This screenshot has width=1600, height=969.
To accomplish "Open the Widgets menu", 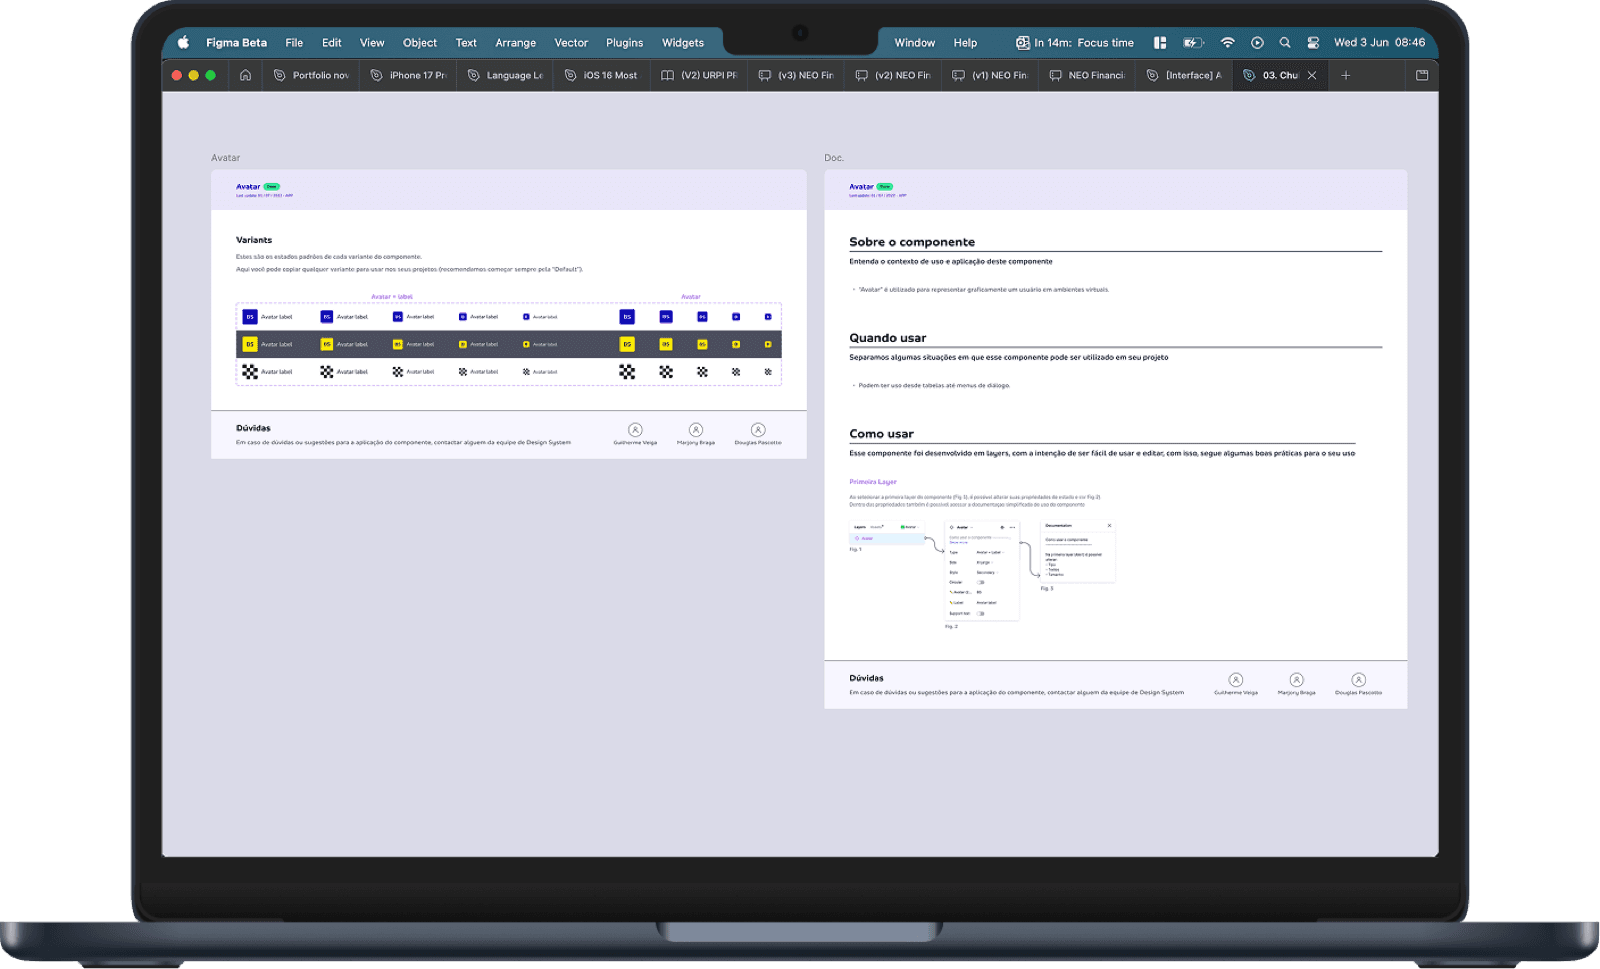I will click(x=683, y=43).
